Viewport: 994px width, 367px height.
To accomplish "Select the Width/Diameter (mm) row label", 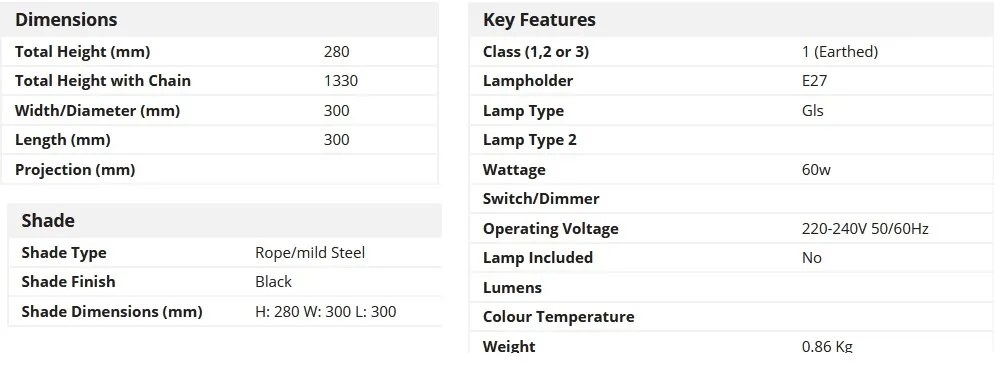I will (x=98, y=111).
